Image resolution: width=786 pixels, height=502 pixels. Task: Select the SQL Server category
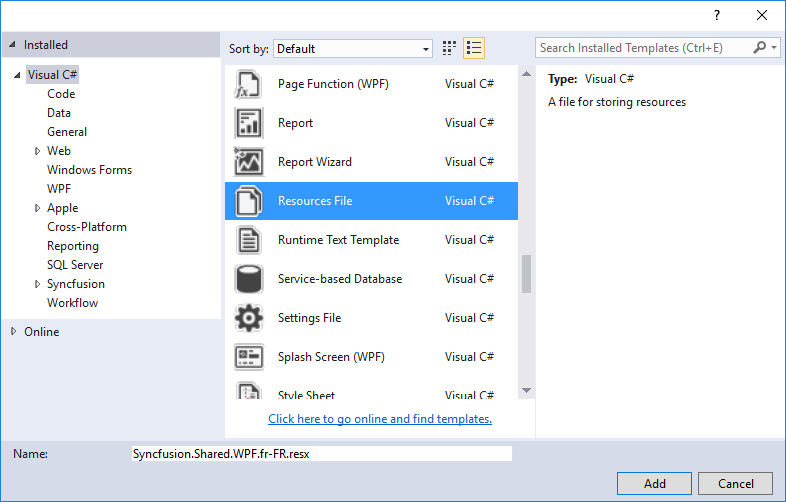point(75,265)
